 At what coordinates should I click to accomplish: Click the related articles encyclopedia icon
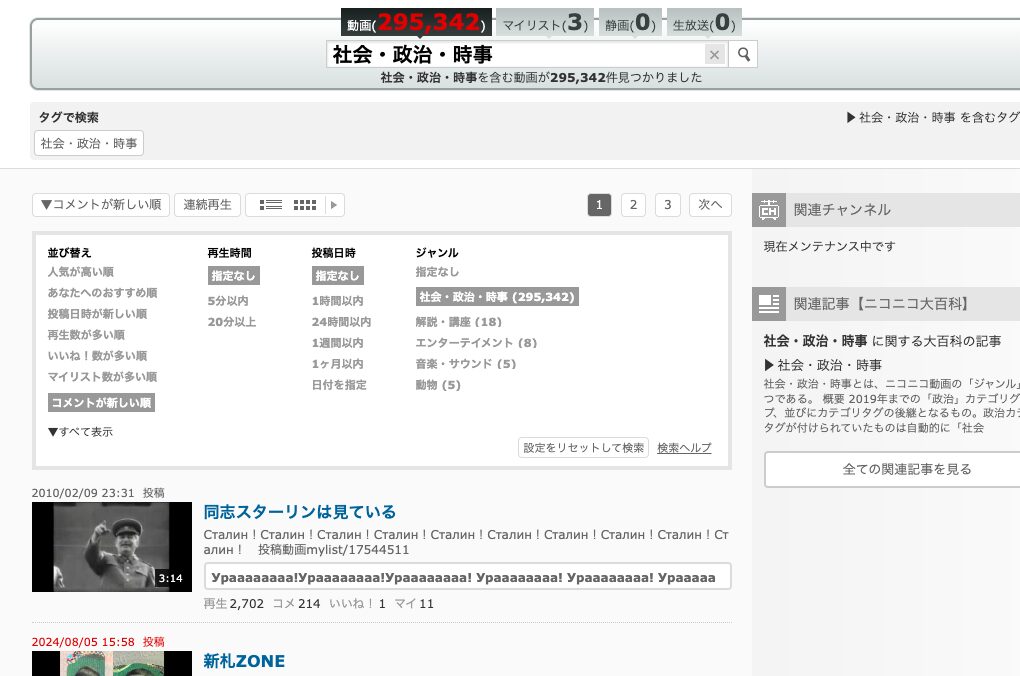tap(769, 303)
